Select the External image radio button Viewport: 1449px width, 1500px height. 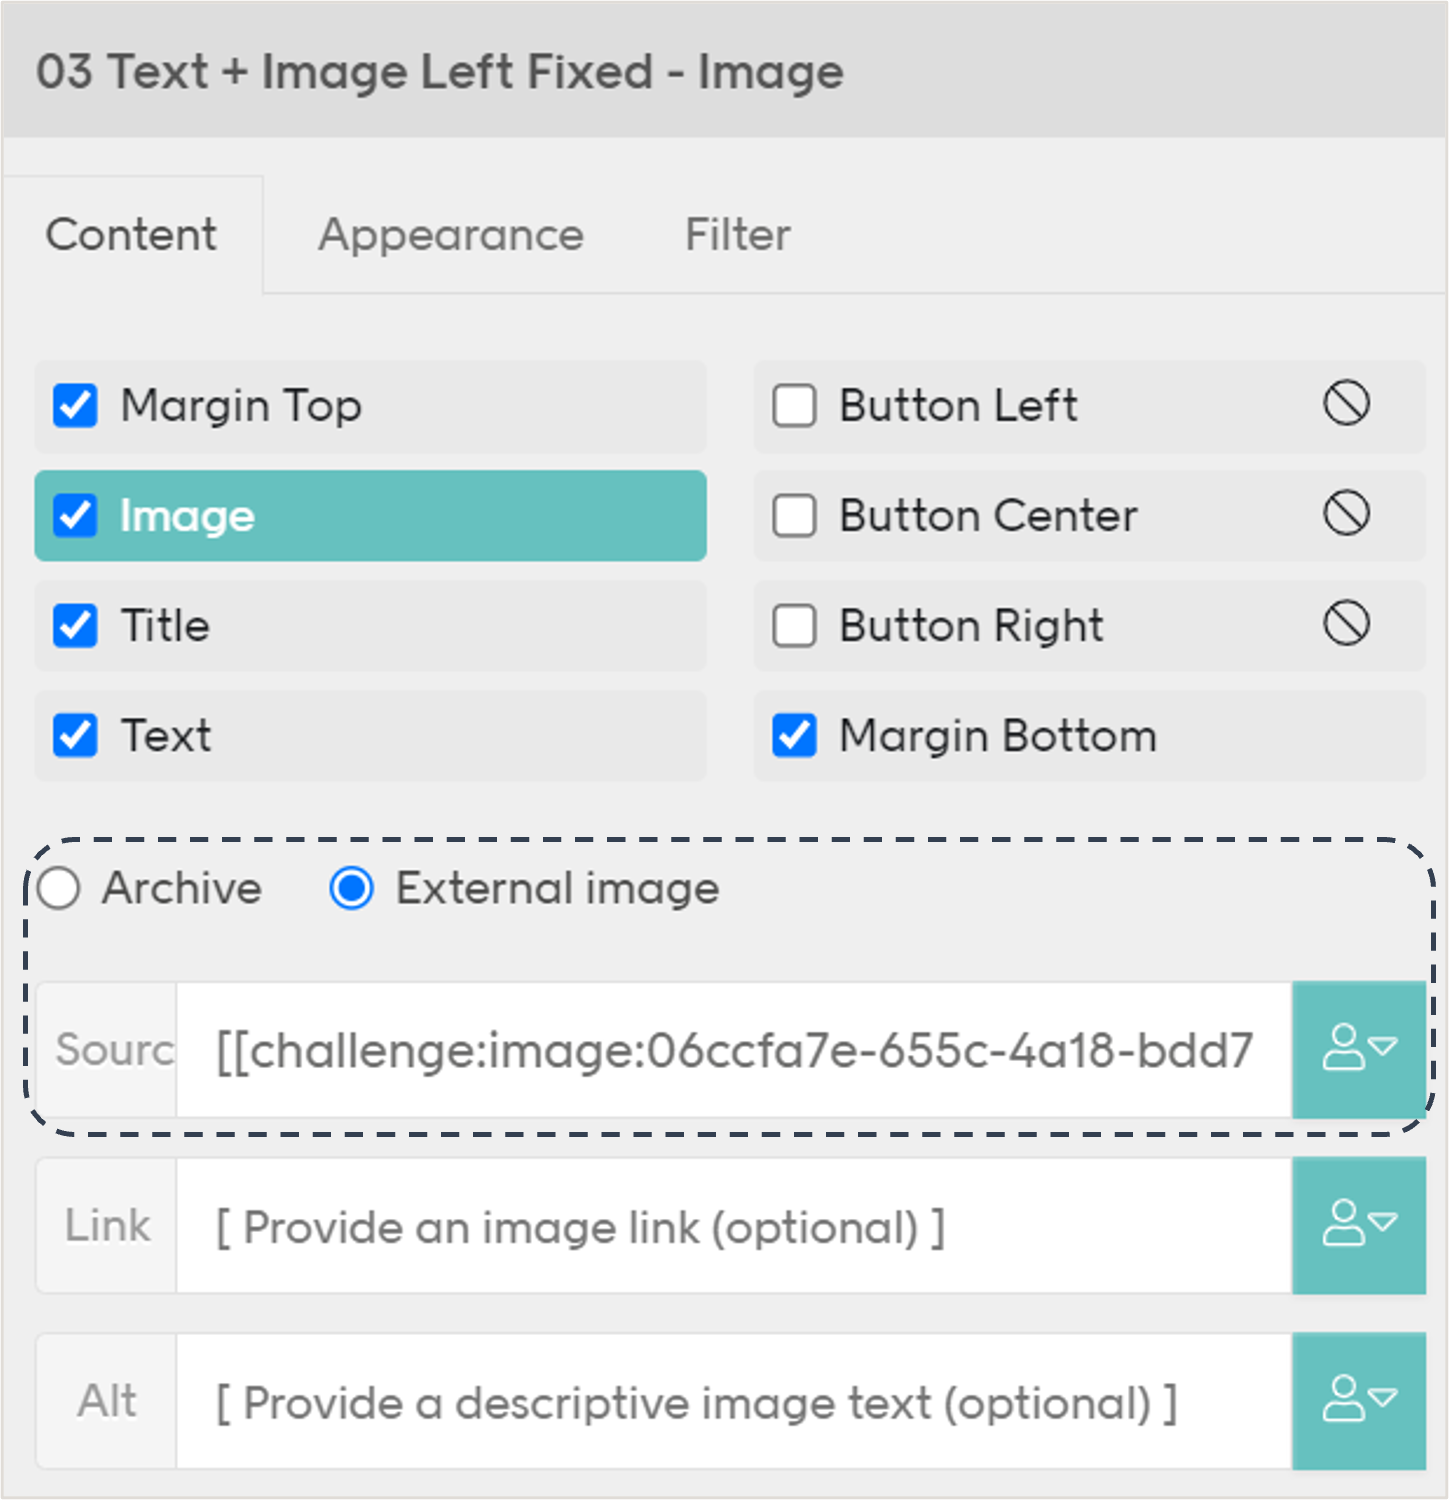352,888
